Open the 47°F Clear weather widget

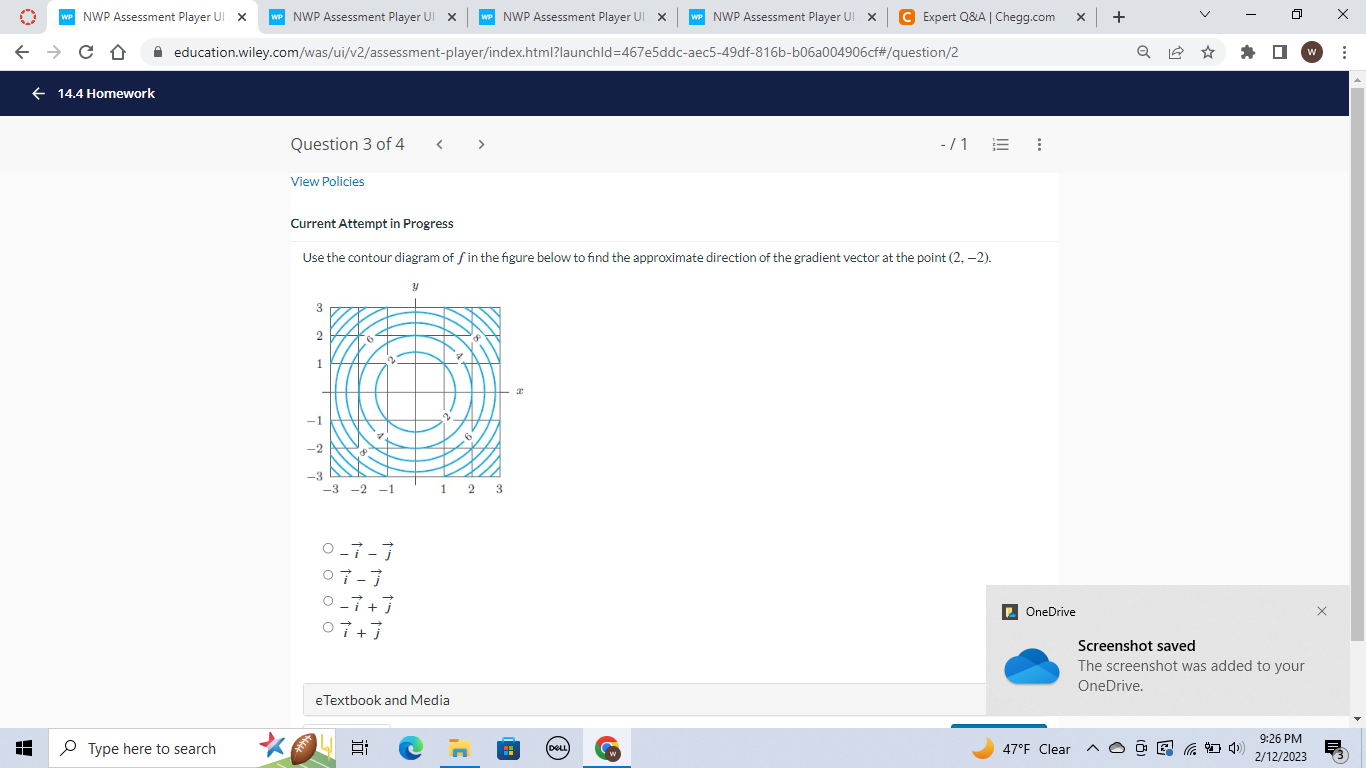coord(1020,747)
